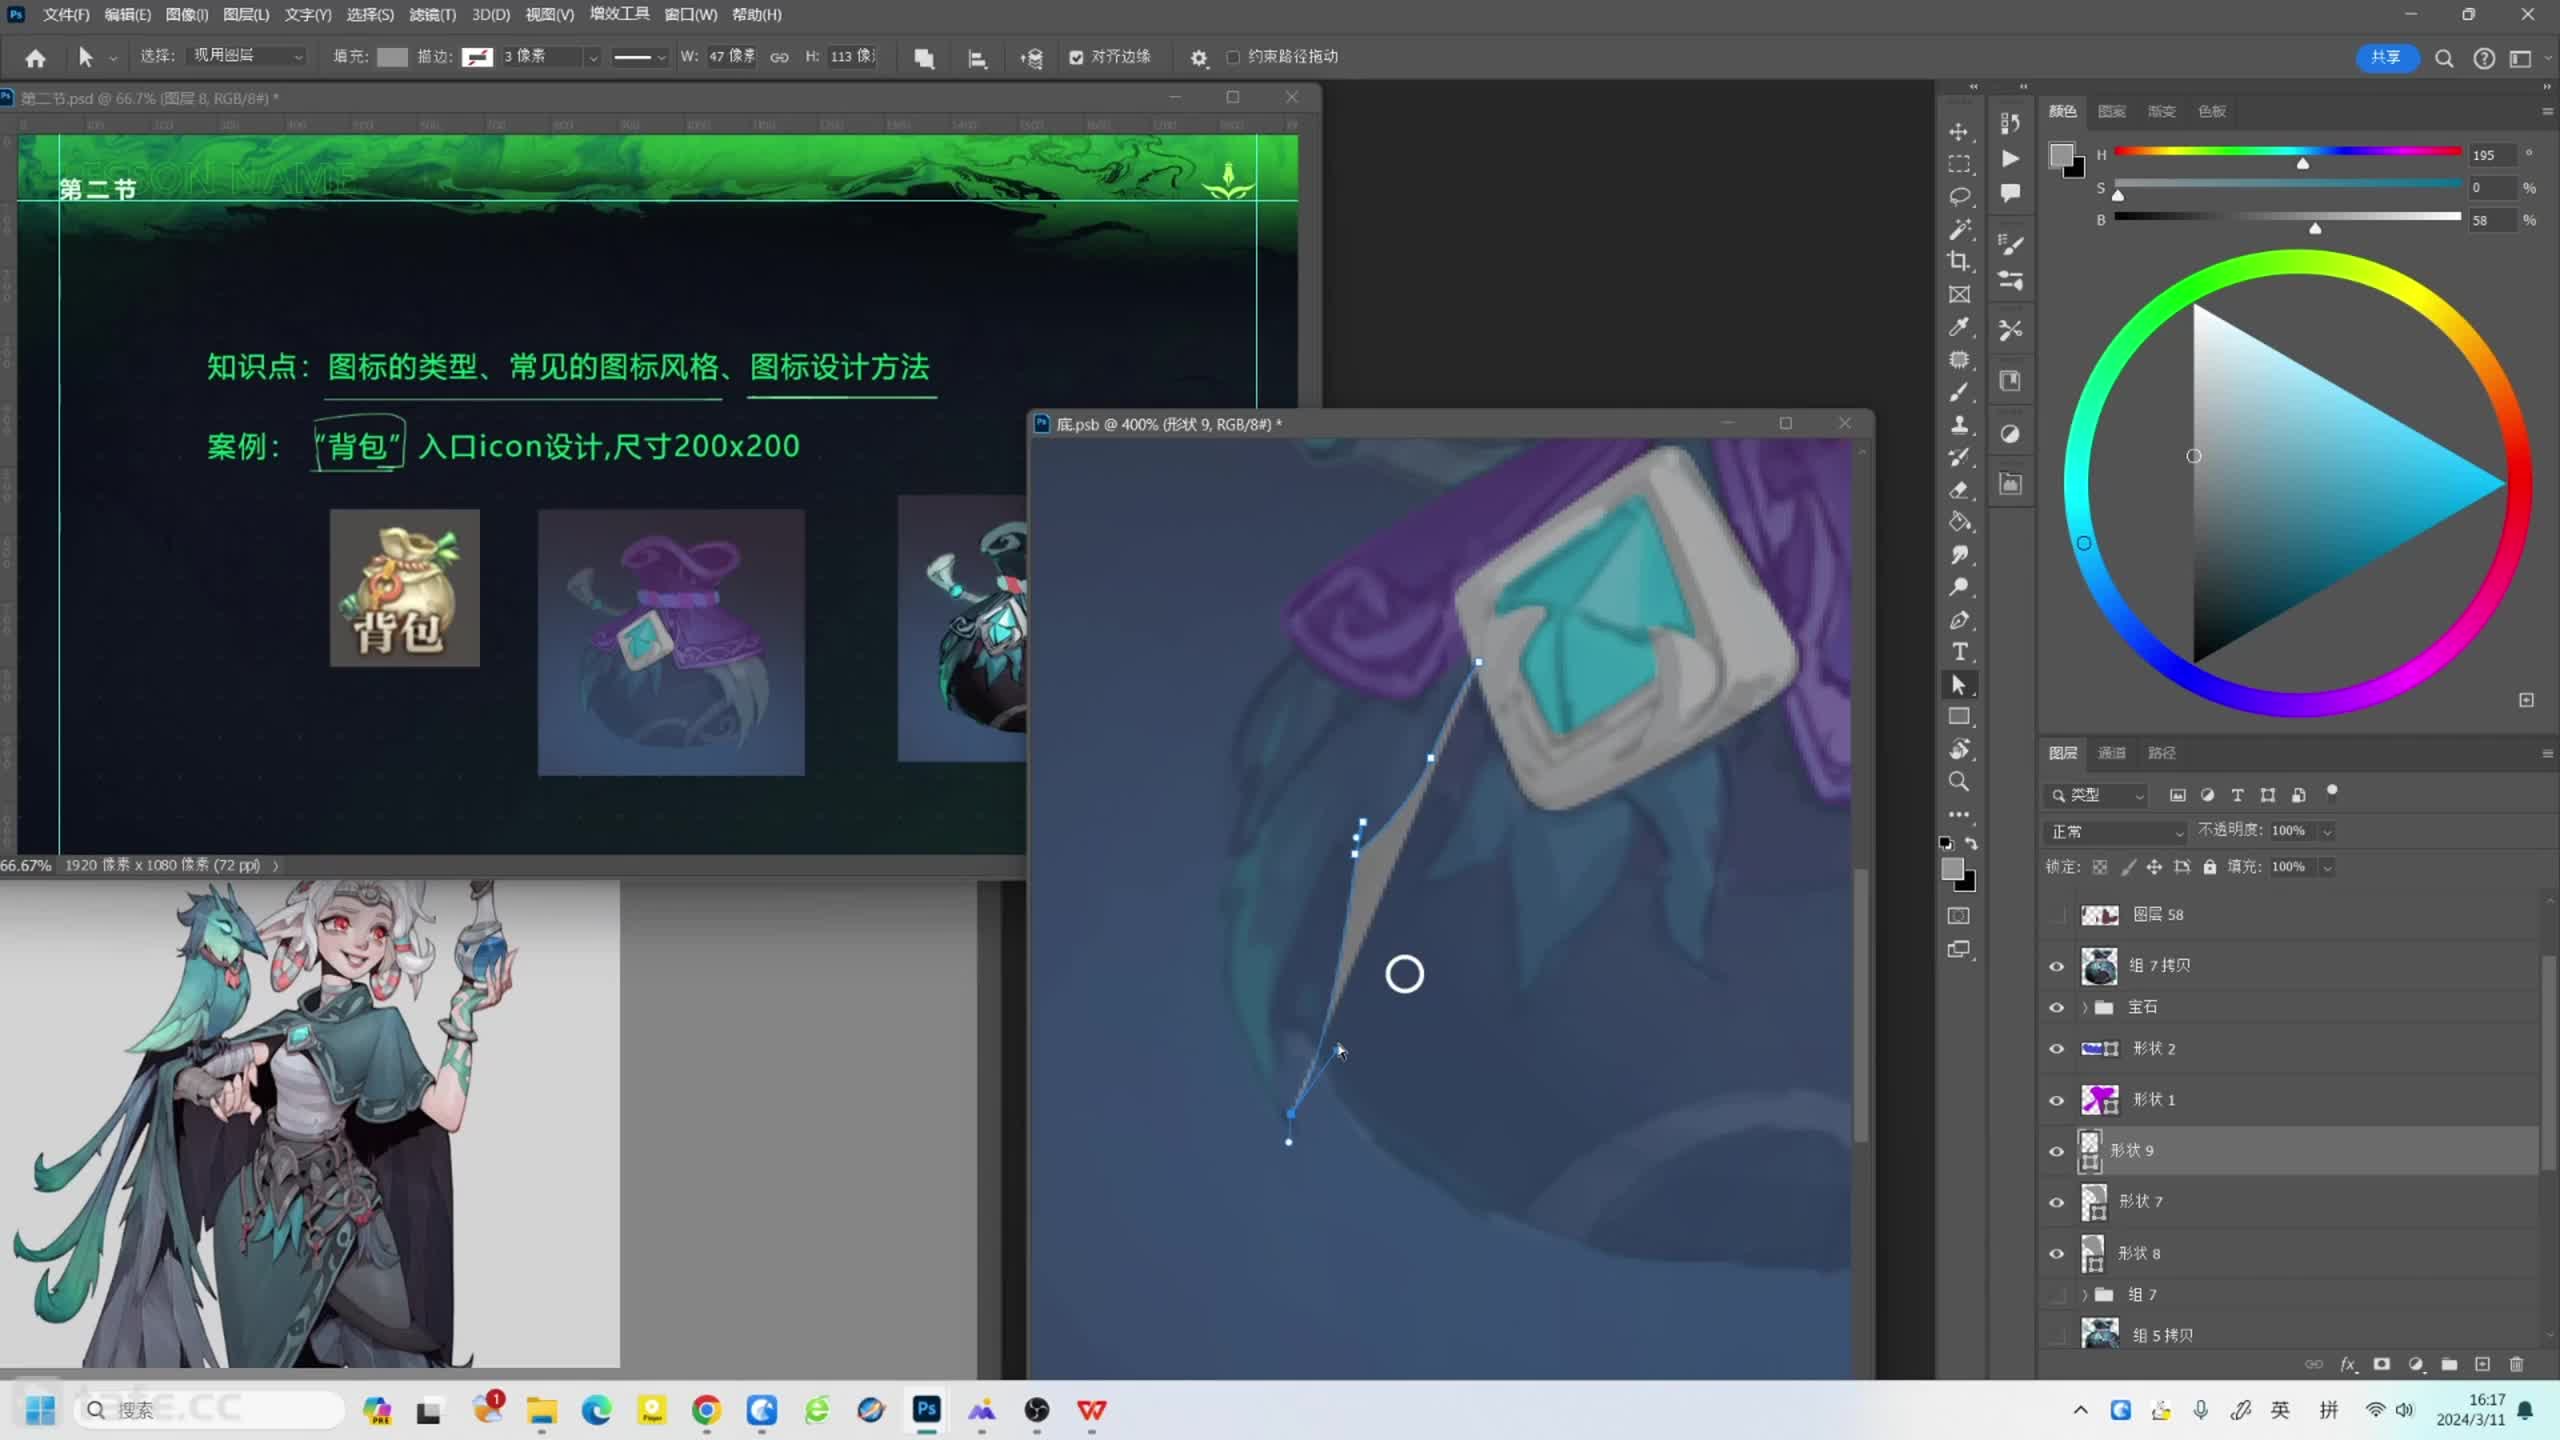Hide the 形状 2 layer
2560x1440 pixels.
tap(2056, 1049)
